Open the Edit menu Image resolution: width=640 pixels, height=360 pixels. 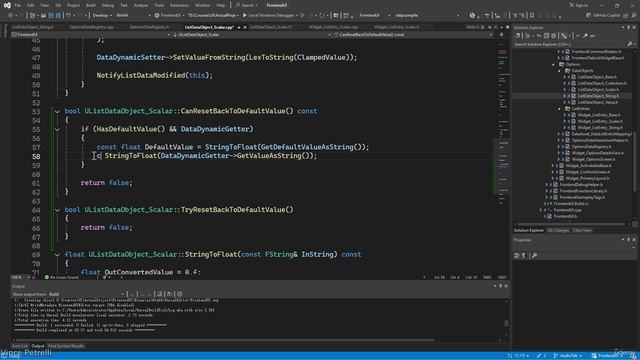point(31,5)
